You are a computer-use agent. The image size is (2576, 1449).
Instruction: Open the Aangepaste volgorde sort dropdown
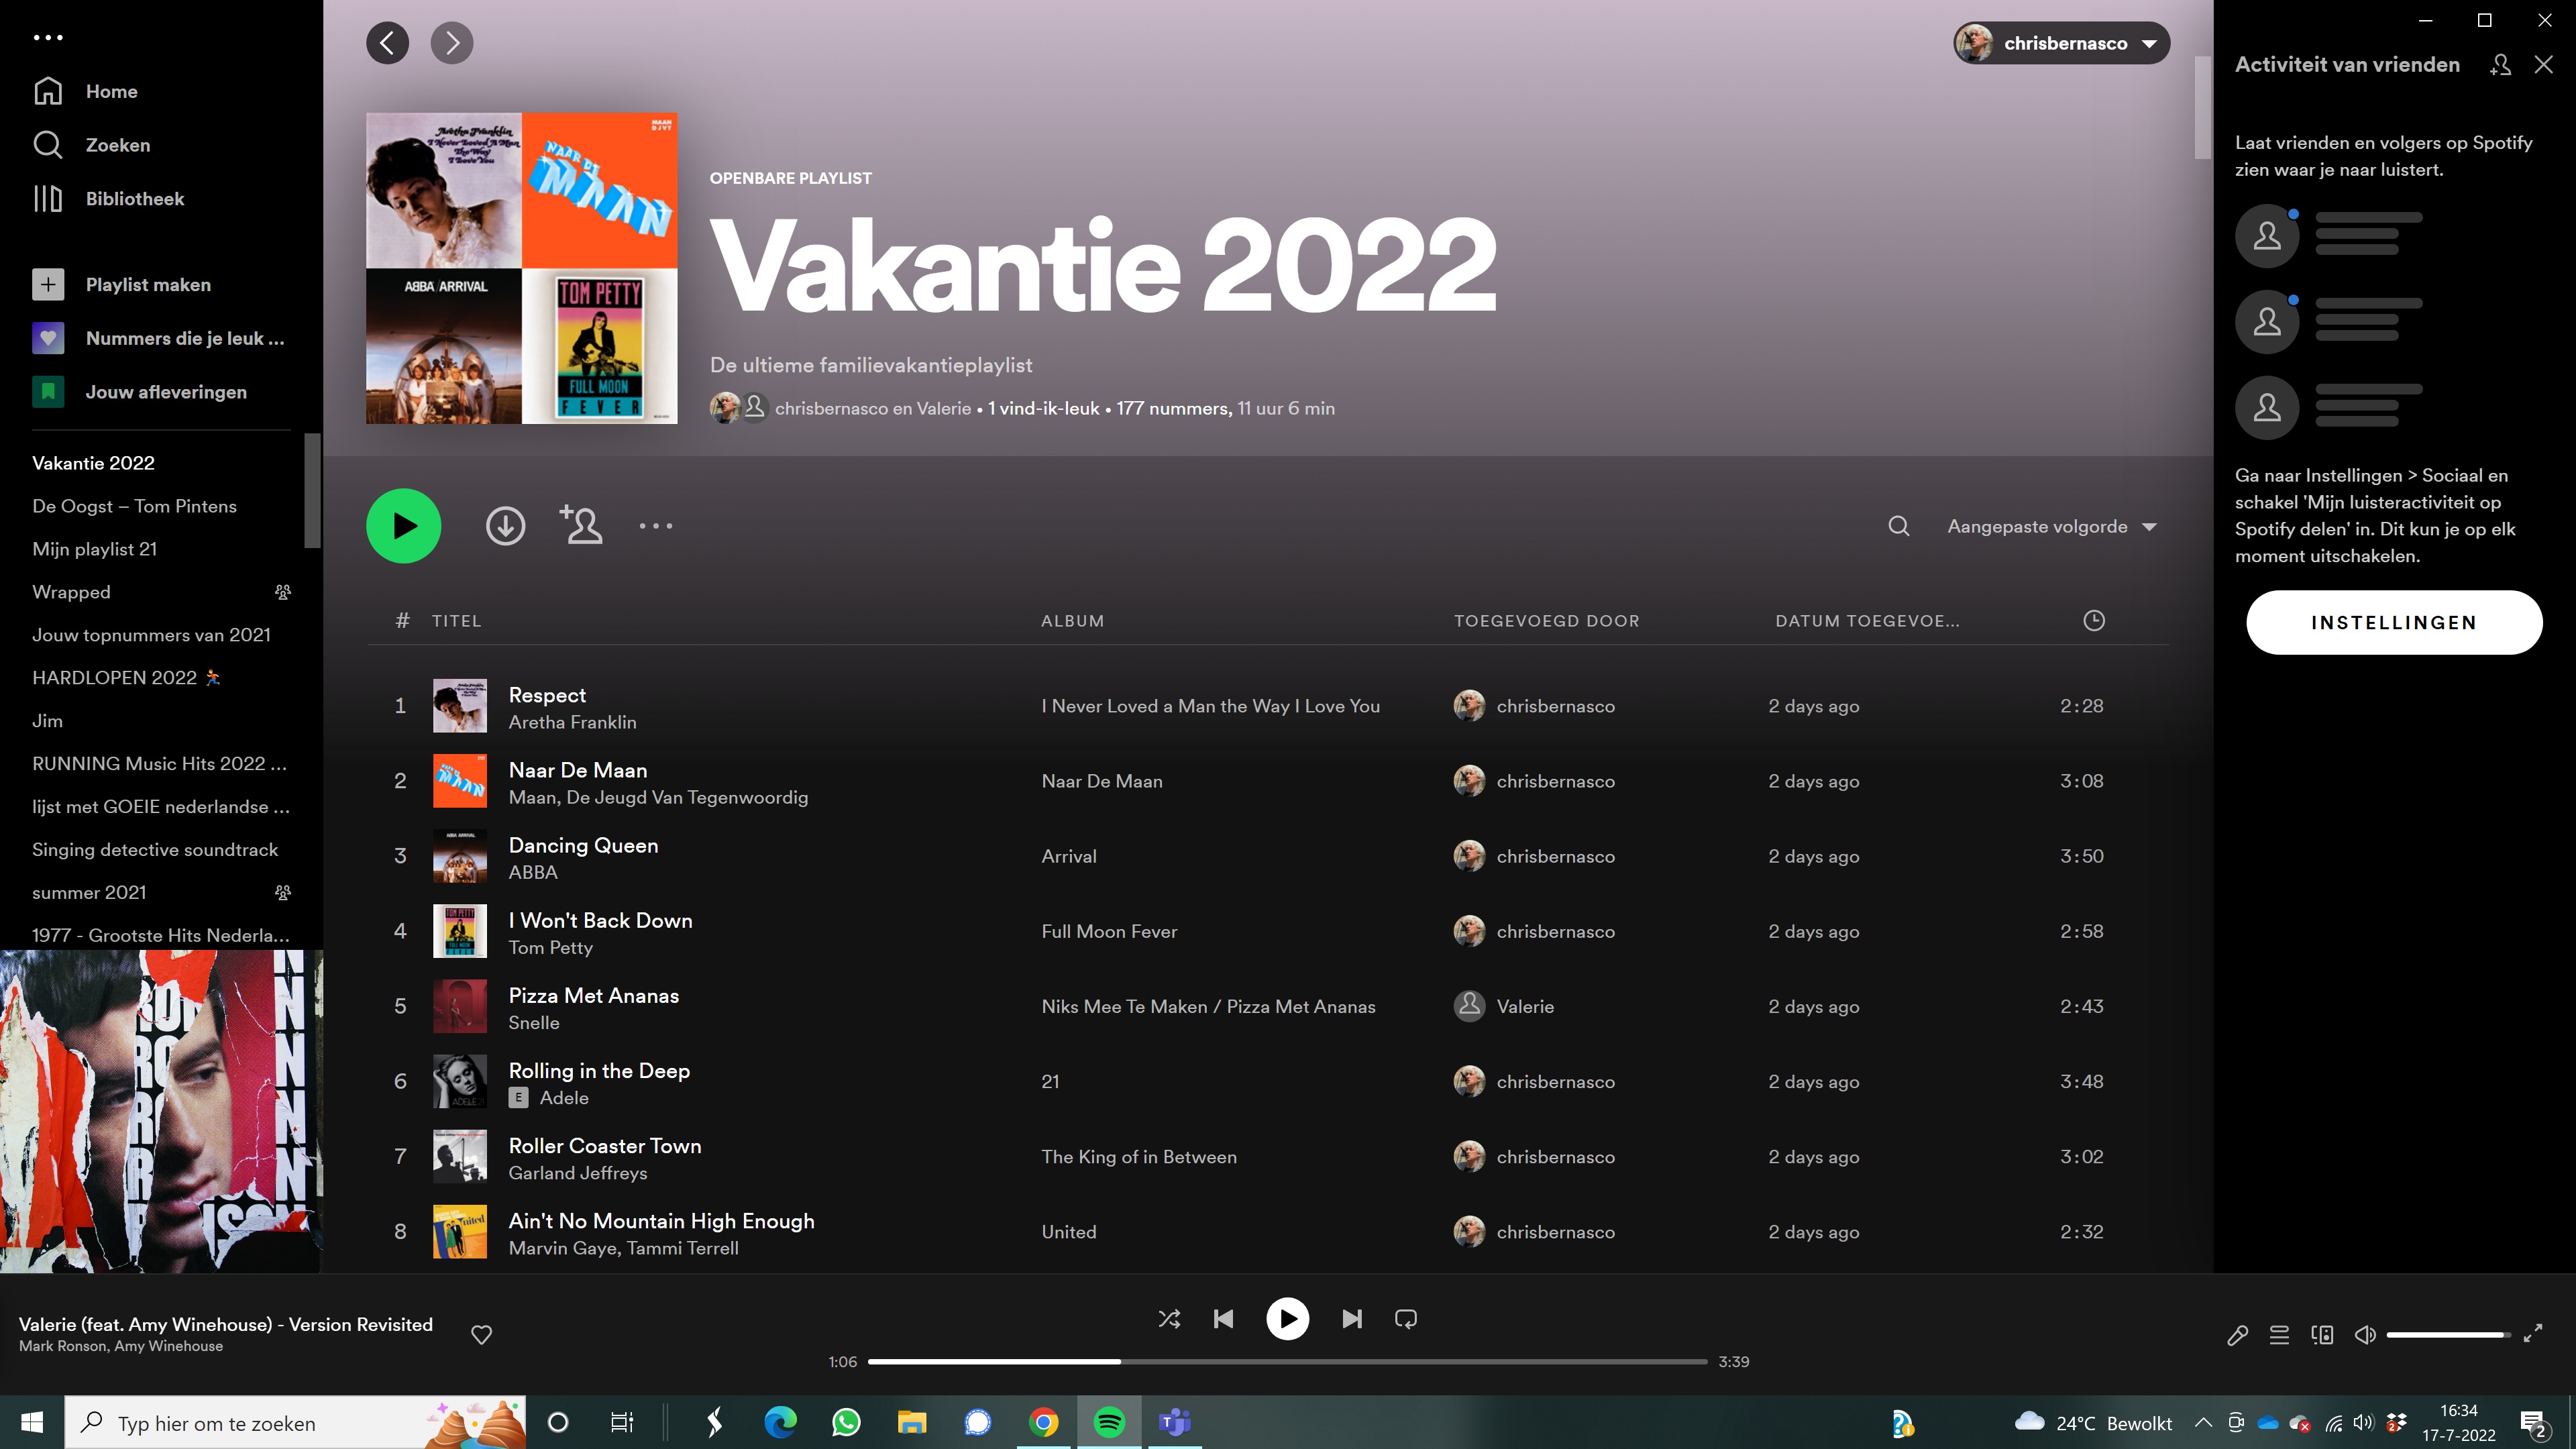[2051, 526]
